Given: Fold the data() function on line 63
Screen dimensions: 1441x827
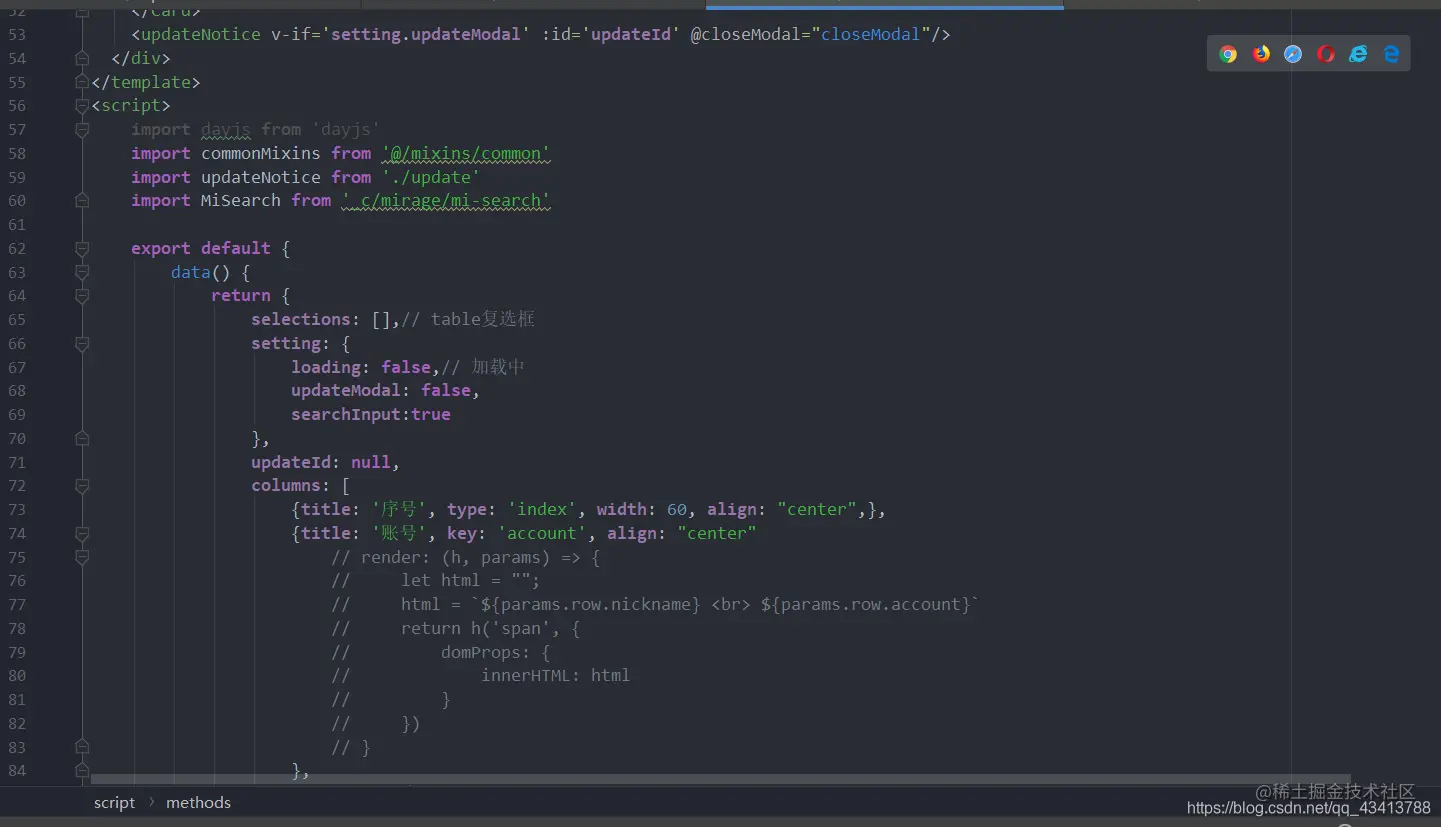Looking at the screenshot, I should coord(82,272).
